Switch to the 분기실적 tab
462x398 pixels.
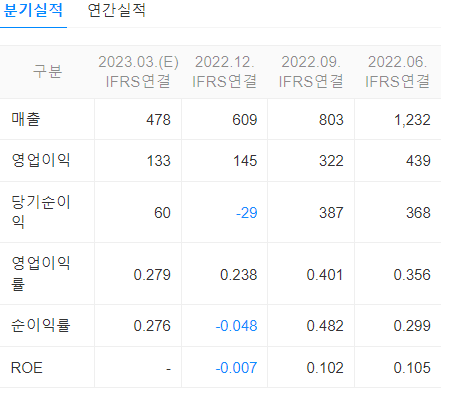point(33,11)
